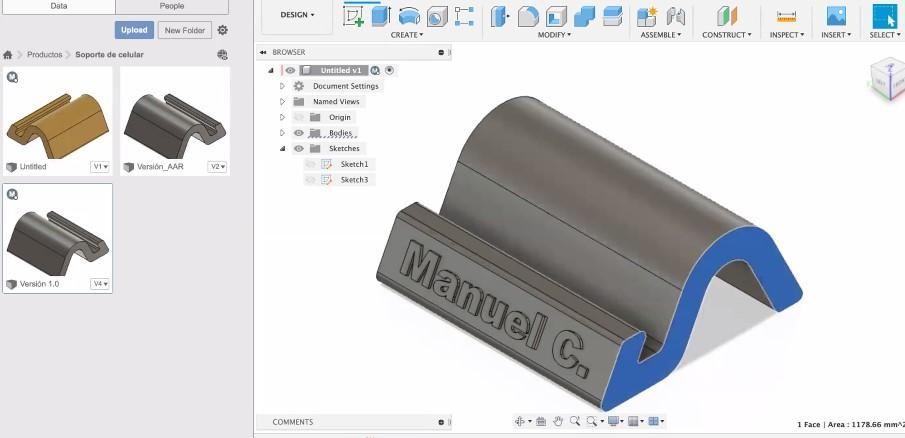Open the Rectangular Pattern tool
The height and width of the screenshot is (438, 905).
point(464,16)
